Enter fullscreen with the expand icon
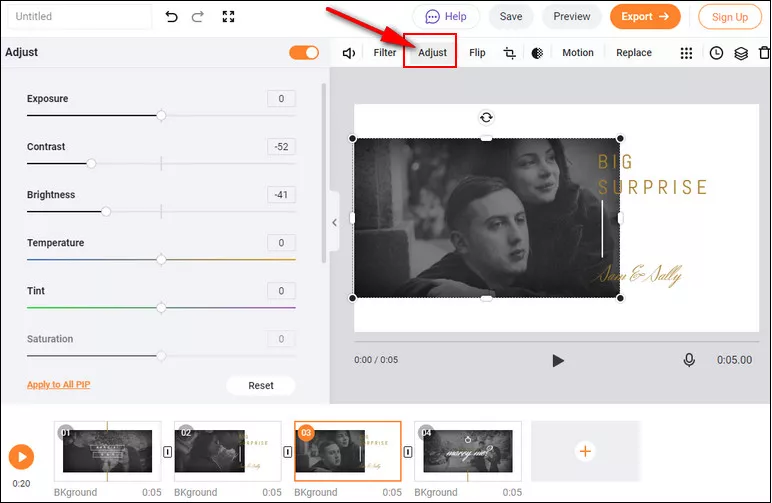Screen dimensions: 772x503 [x=228, y=16]
